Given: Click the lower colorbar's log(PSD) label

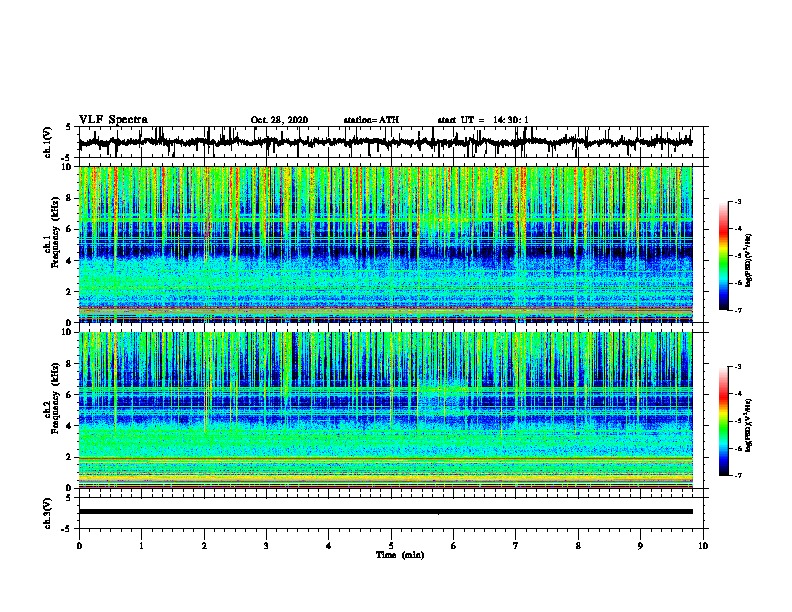Looking at the screenshot, I should click(x=748, y=425).
